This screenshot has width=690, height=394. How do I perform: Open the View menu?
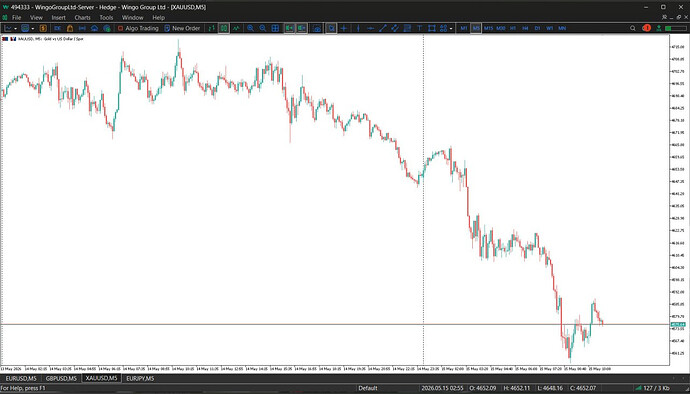pyautogui.click(x=36, y=18)
